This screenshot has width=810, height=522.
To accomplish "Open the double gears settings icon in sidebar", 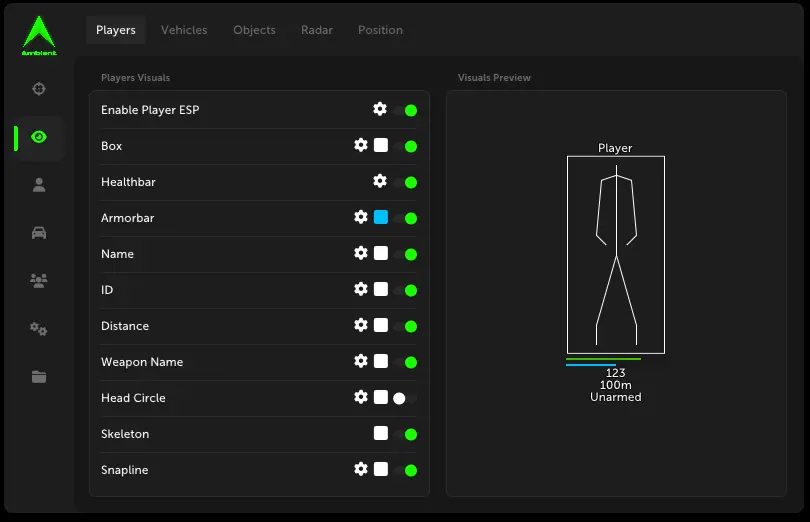I will click(x=39, y=329).
